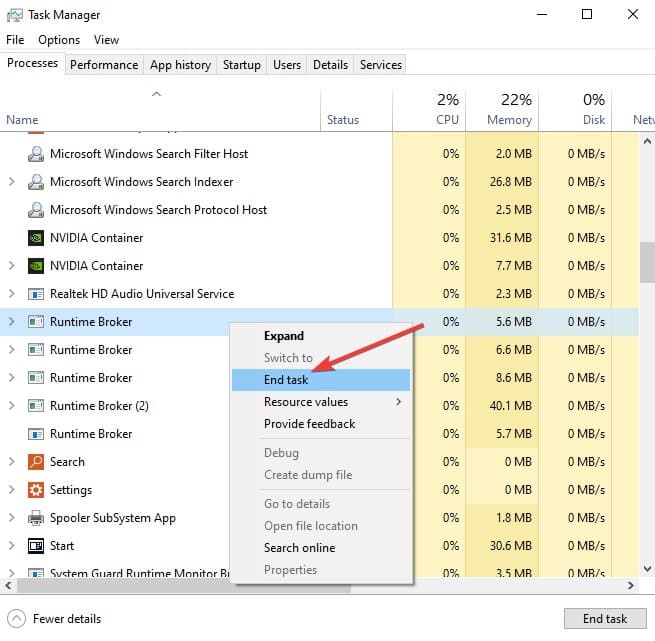Click the Fewer details link

click(x=67, y=619)
